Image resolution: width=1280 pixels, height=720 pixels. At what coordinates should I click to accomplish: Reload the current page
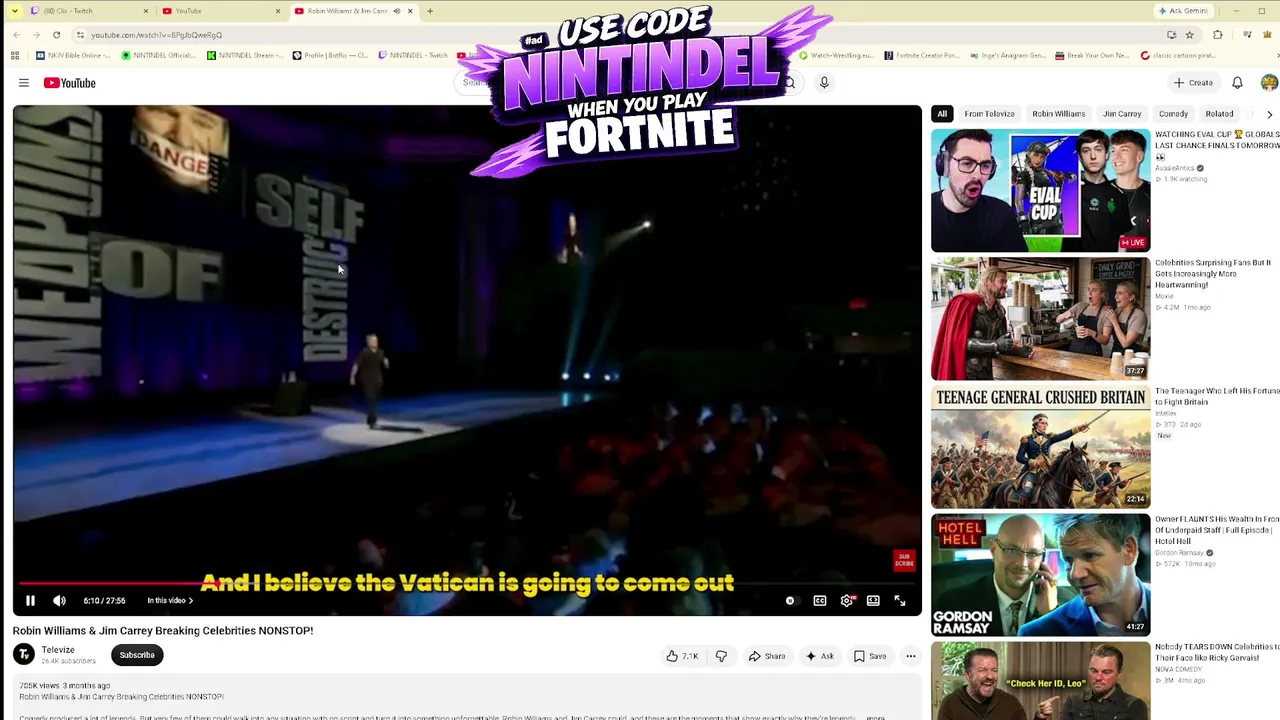click(56, 35)
